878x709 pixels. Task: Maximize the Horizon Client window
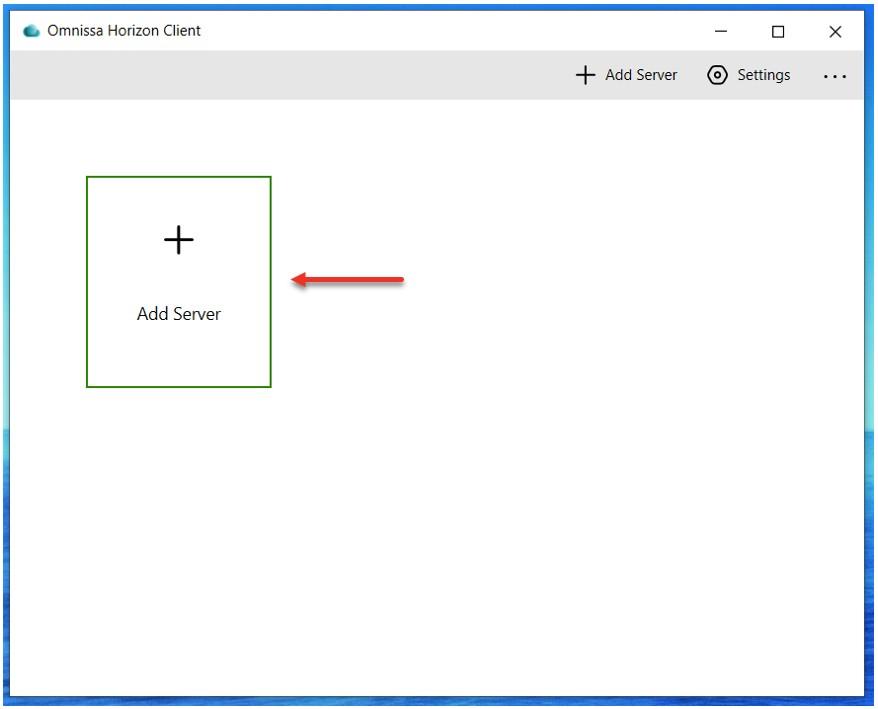(x=778, y=32)
